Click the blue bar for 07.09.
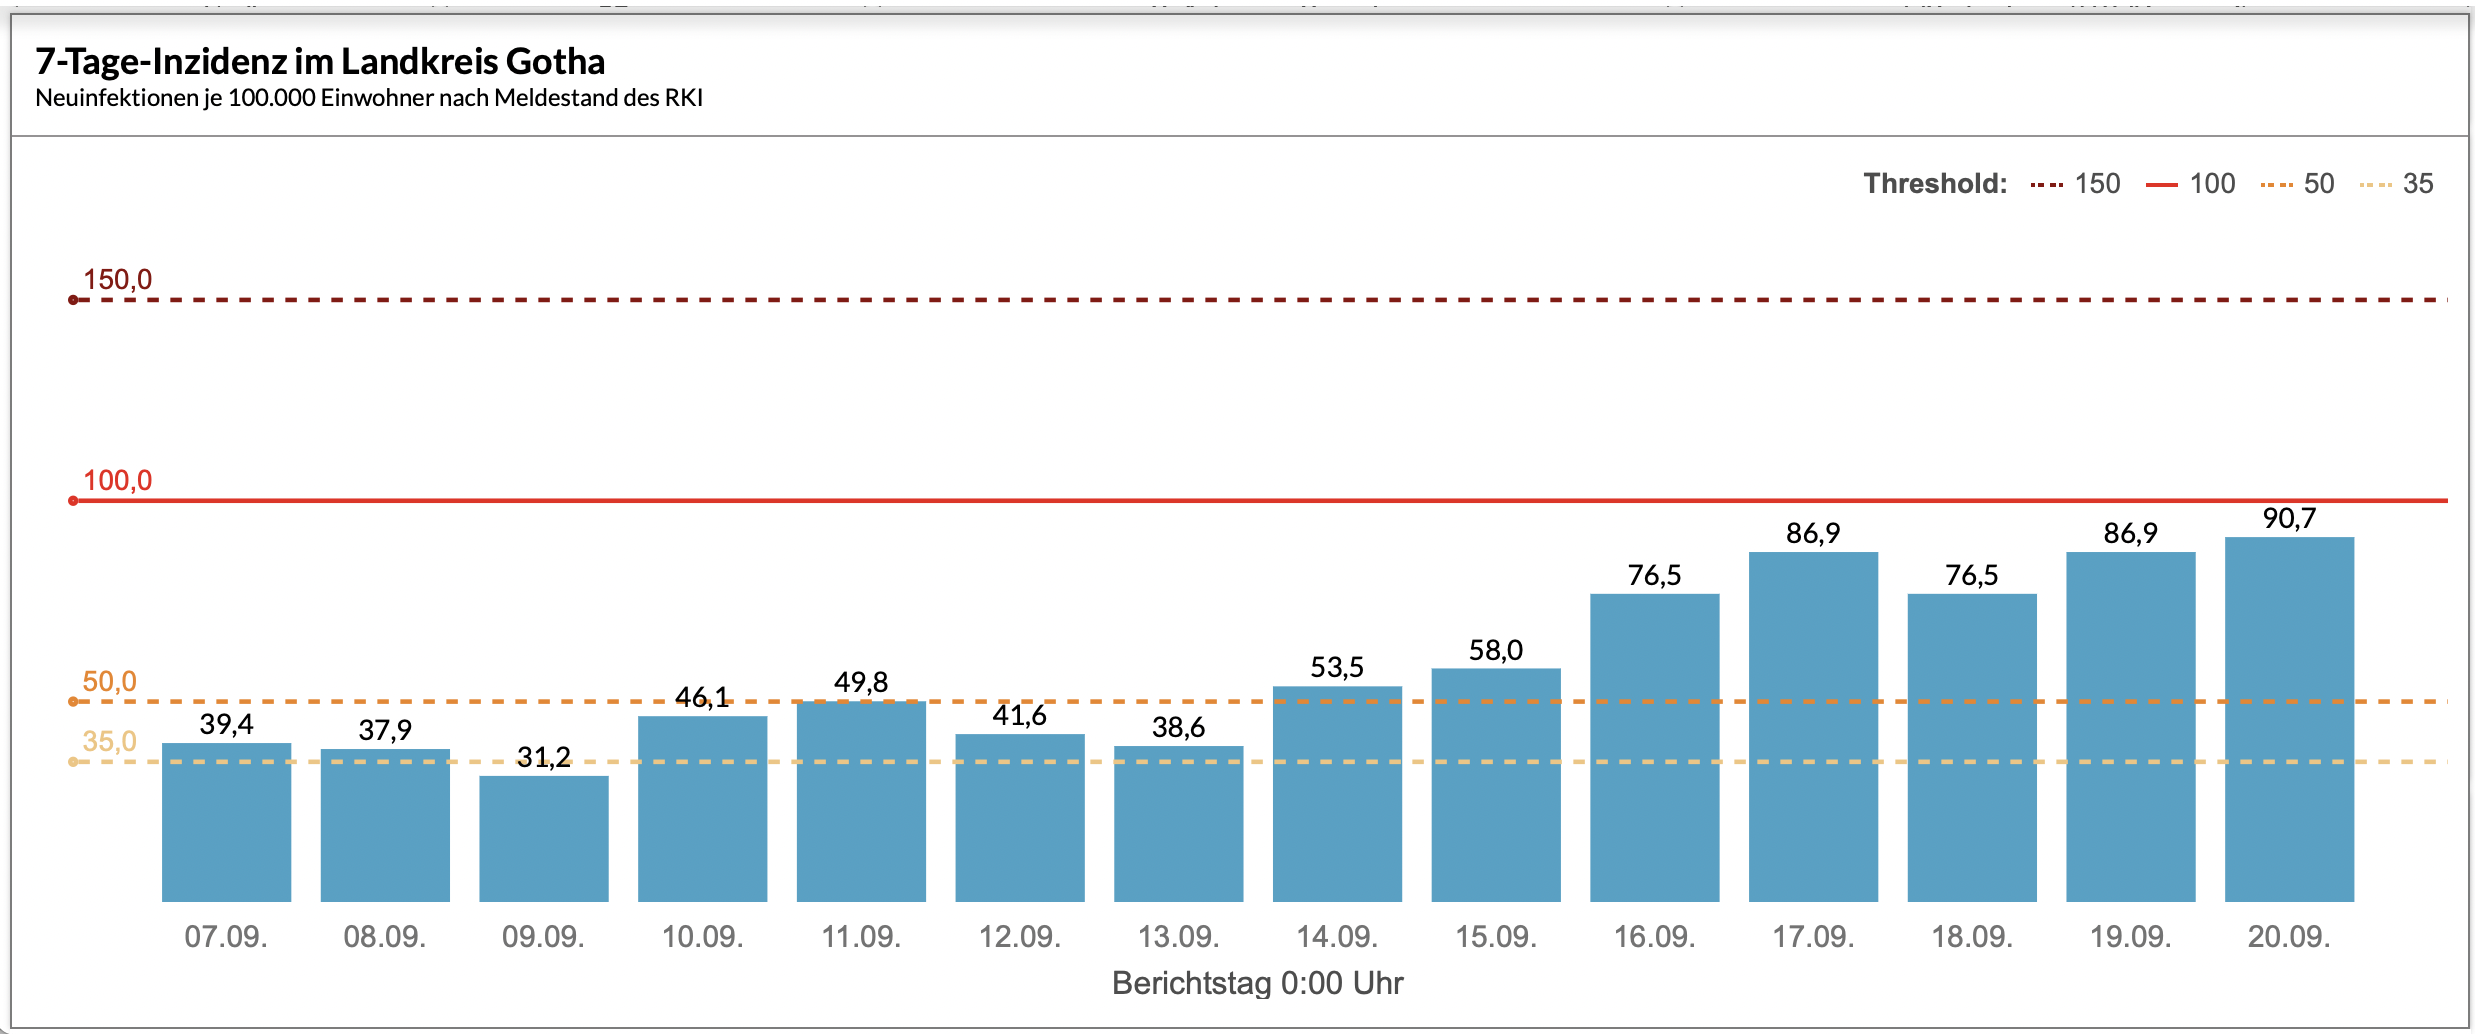 pos(226,822)
